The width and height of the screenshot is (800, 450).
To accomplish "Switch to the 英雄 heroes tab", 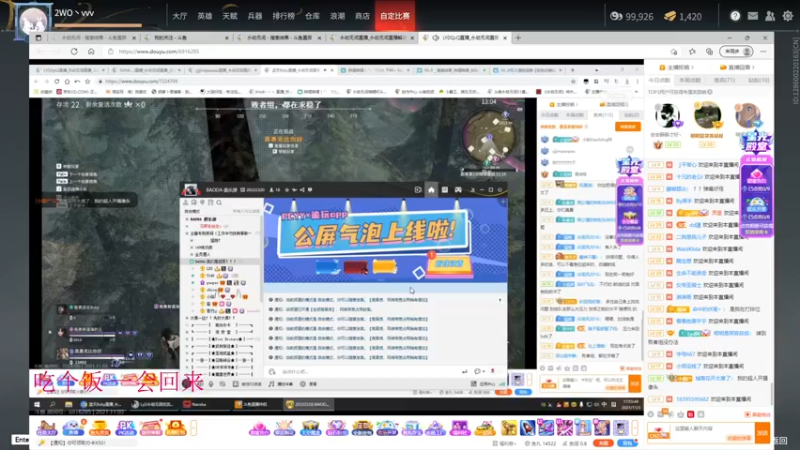I will pos(205,16).
